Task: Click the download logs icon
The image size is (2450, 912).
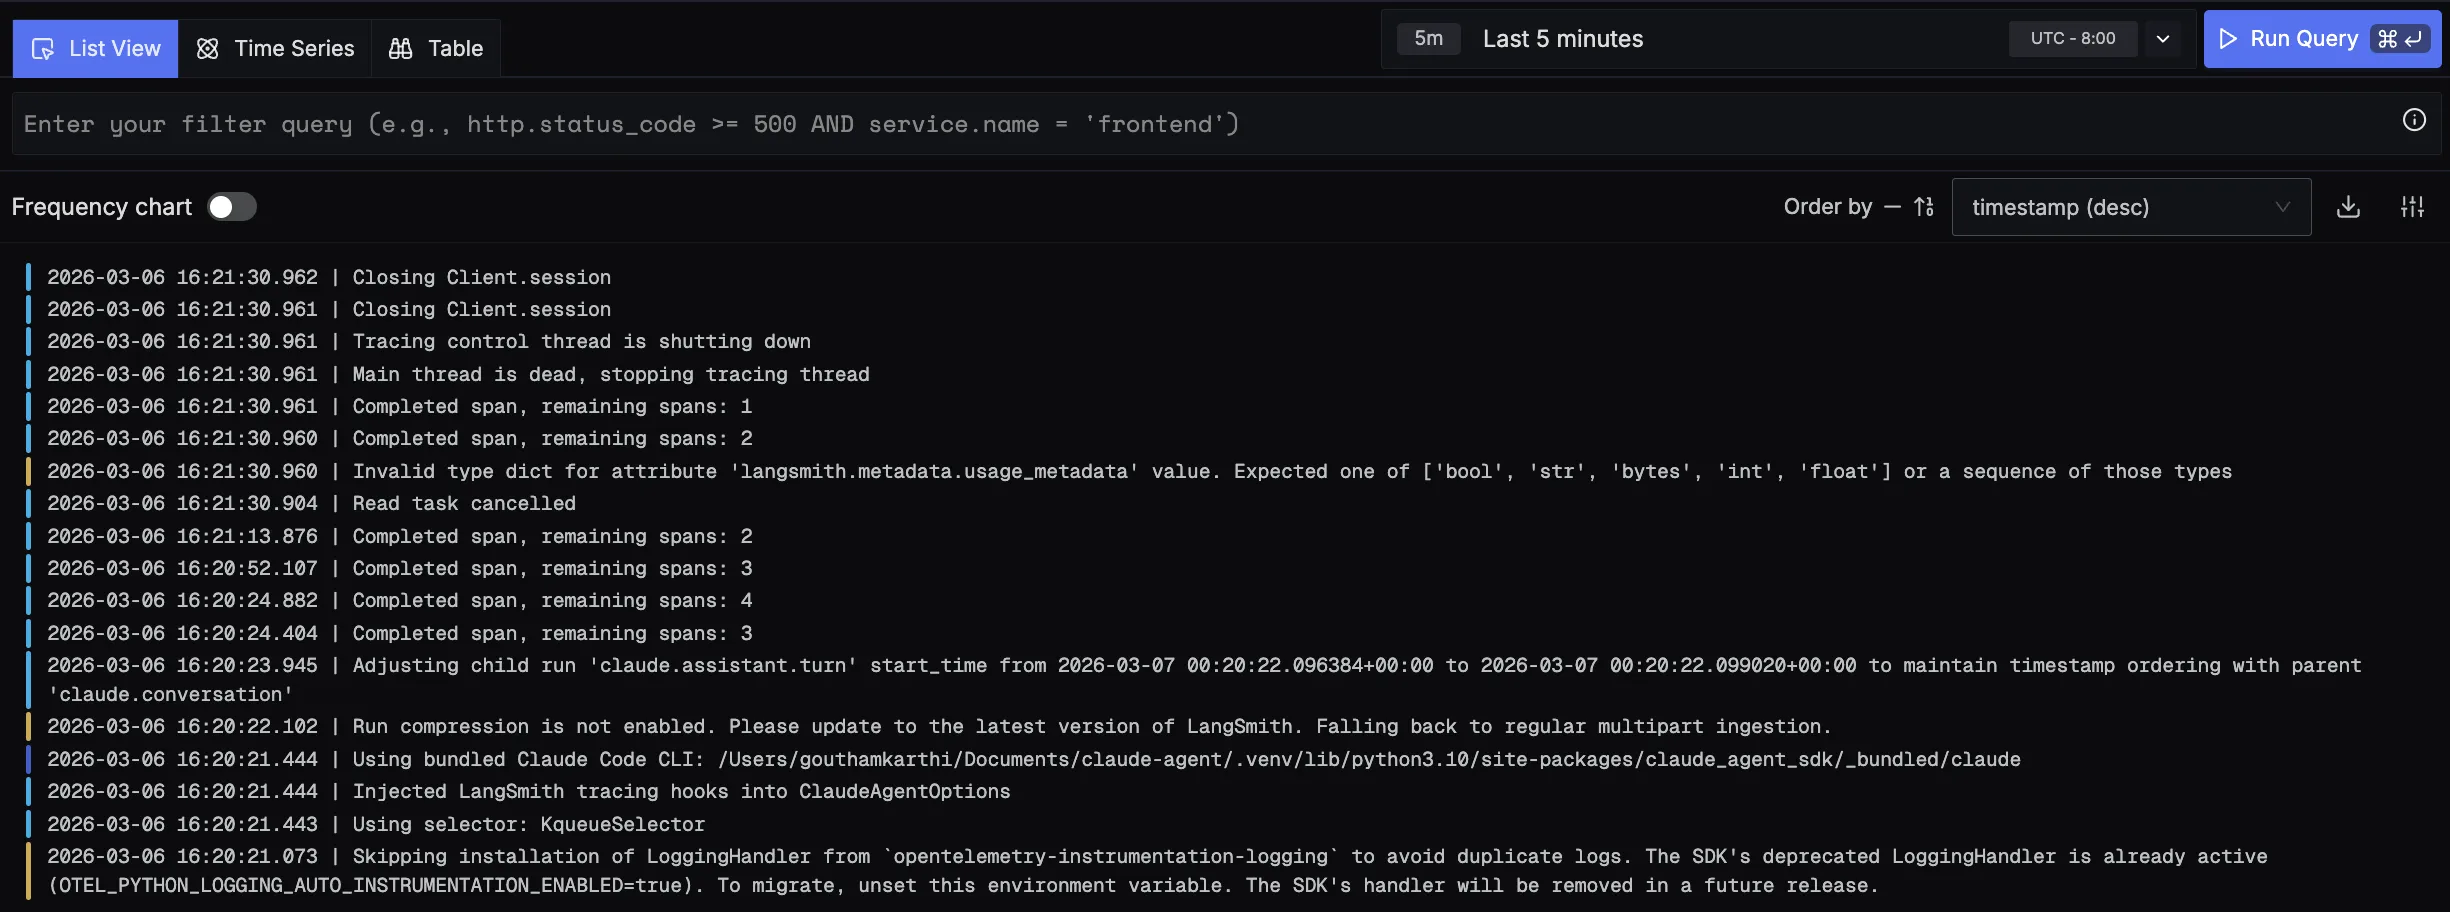Action: click(x=2348, y=207)
